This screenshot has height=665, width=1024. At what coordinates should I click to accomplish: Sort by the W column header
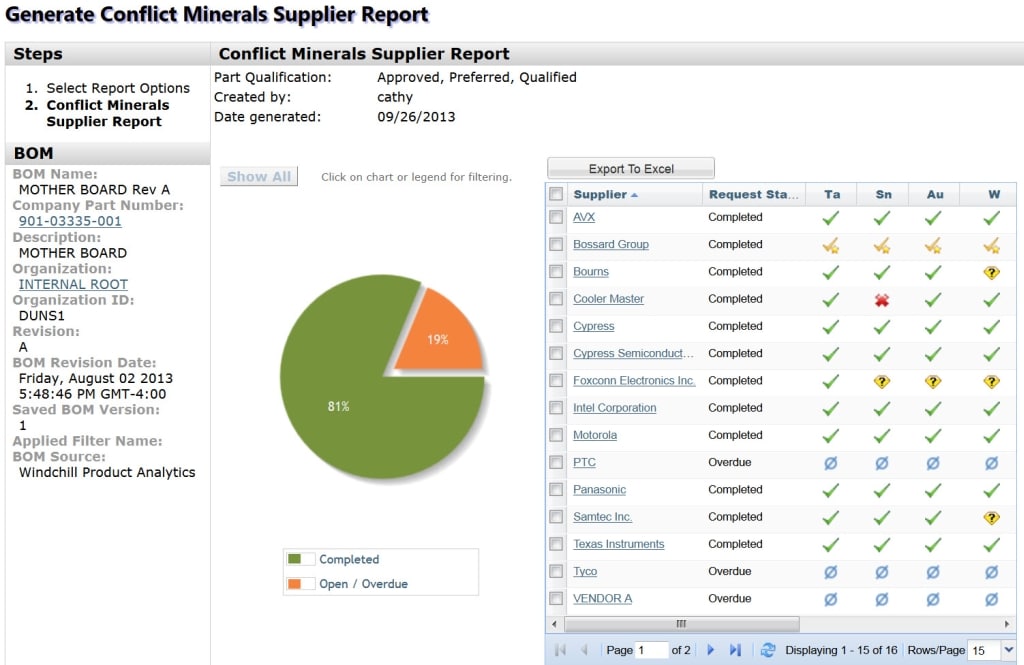point(989,194)
